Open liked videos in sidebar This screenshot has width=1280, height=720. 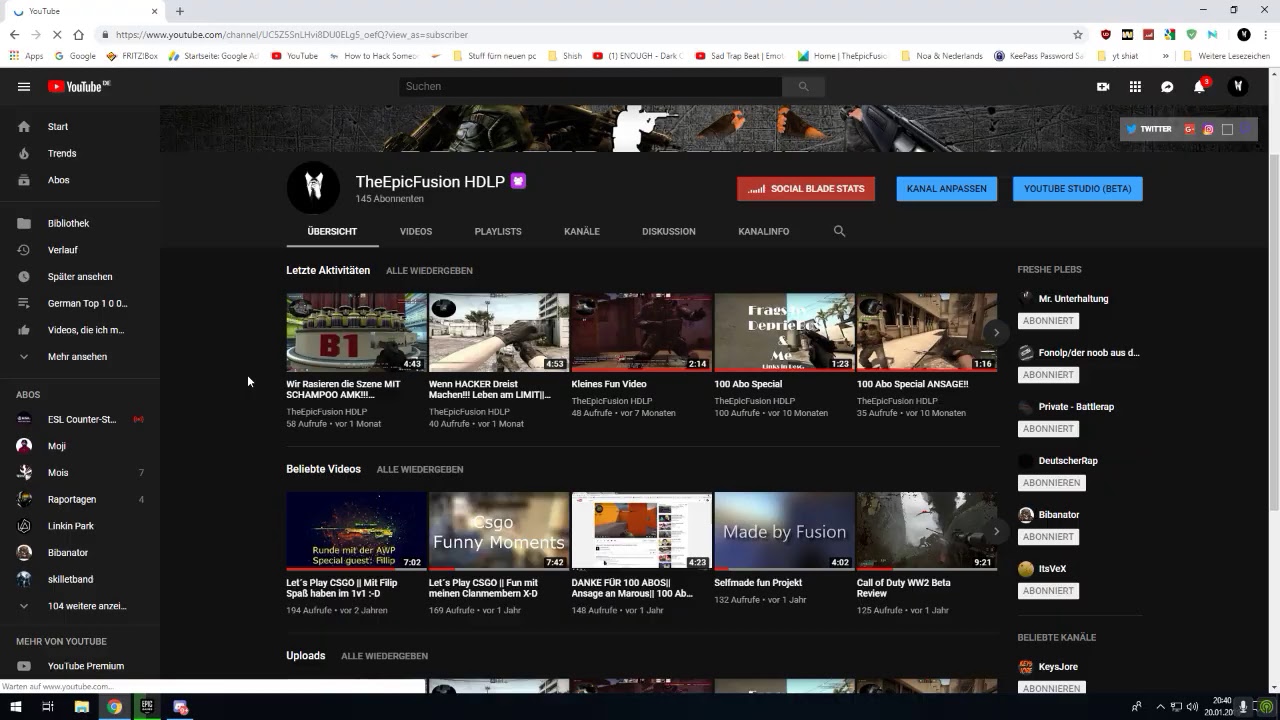[x=80, y=330]
